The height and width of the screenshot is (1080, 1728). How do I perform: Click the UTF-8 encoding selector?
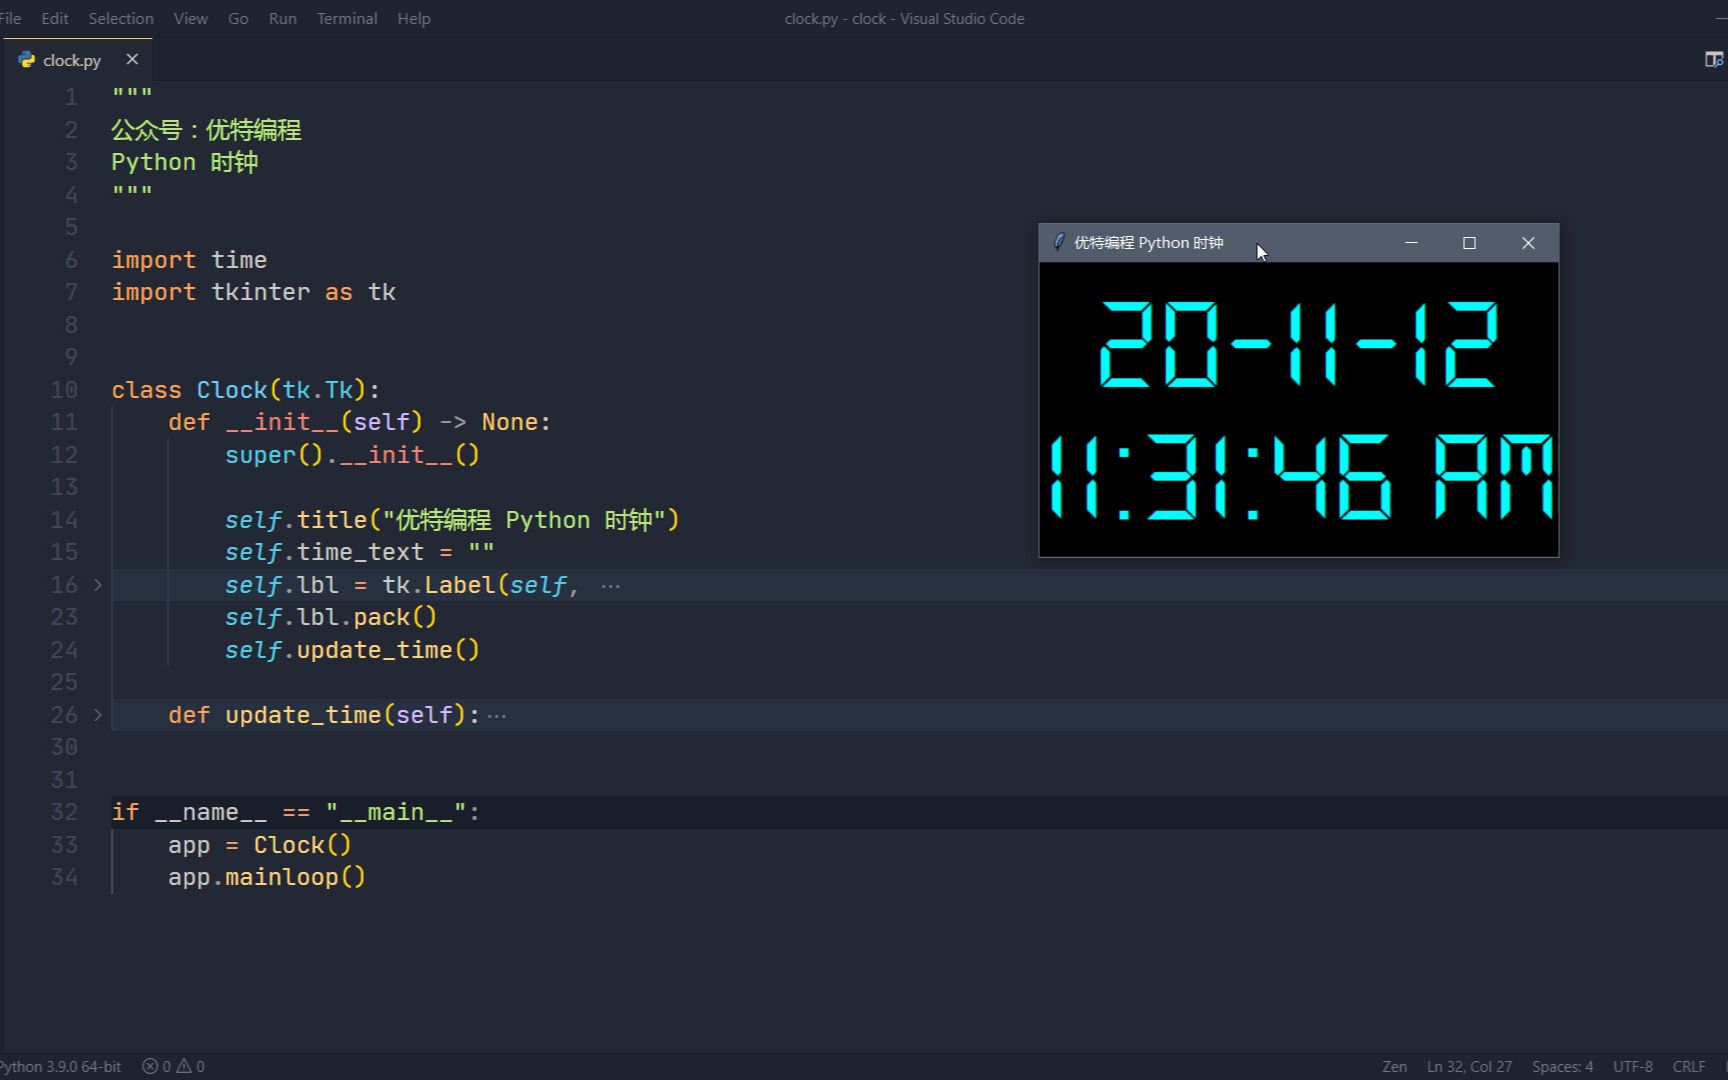1632,1066
